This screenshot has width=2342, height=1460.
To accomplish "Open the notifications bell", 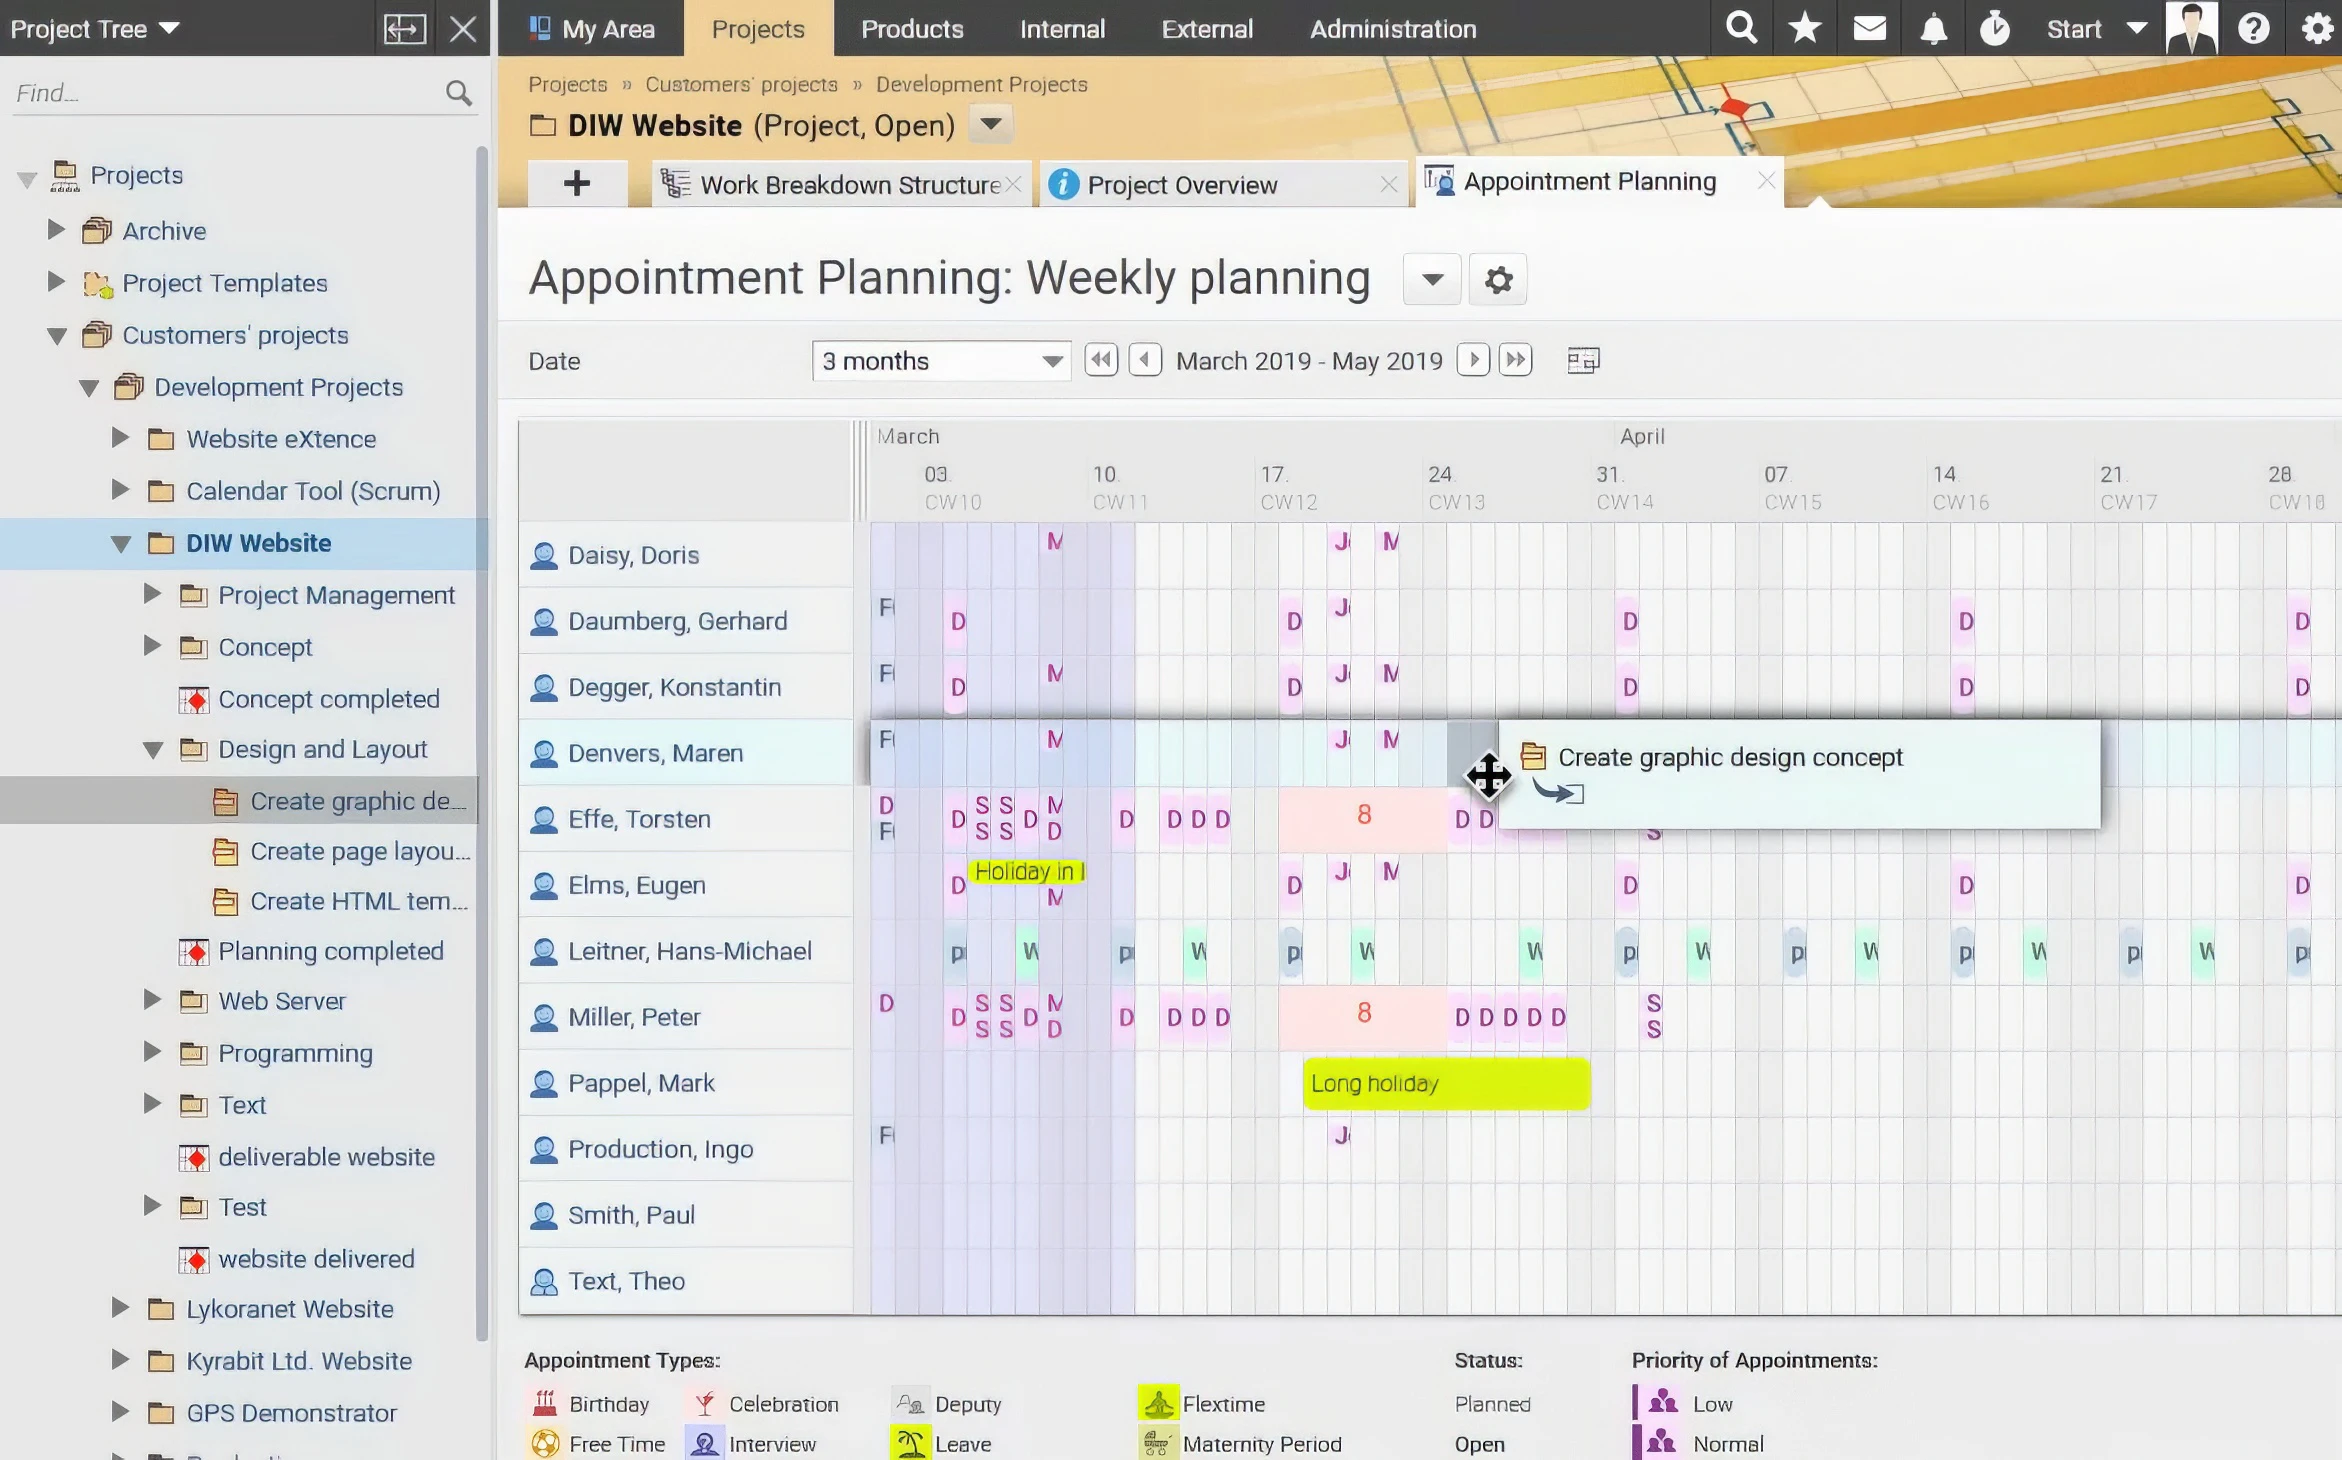I will (x=1933, y=29).
